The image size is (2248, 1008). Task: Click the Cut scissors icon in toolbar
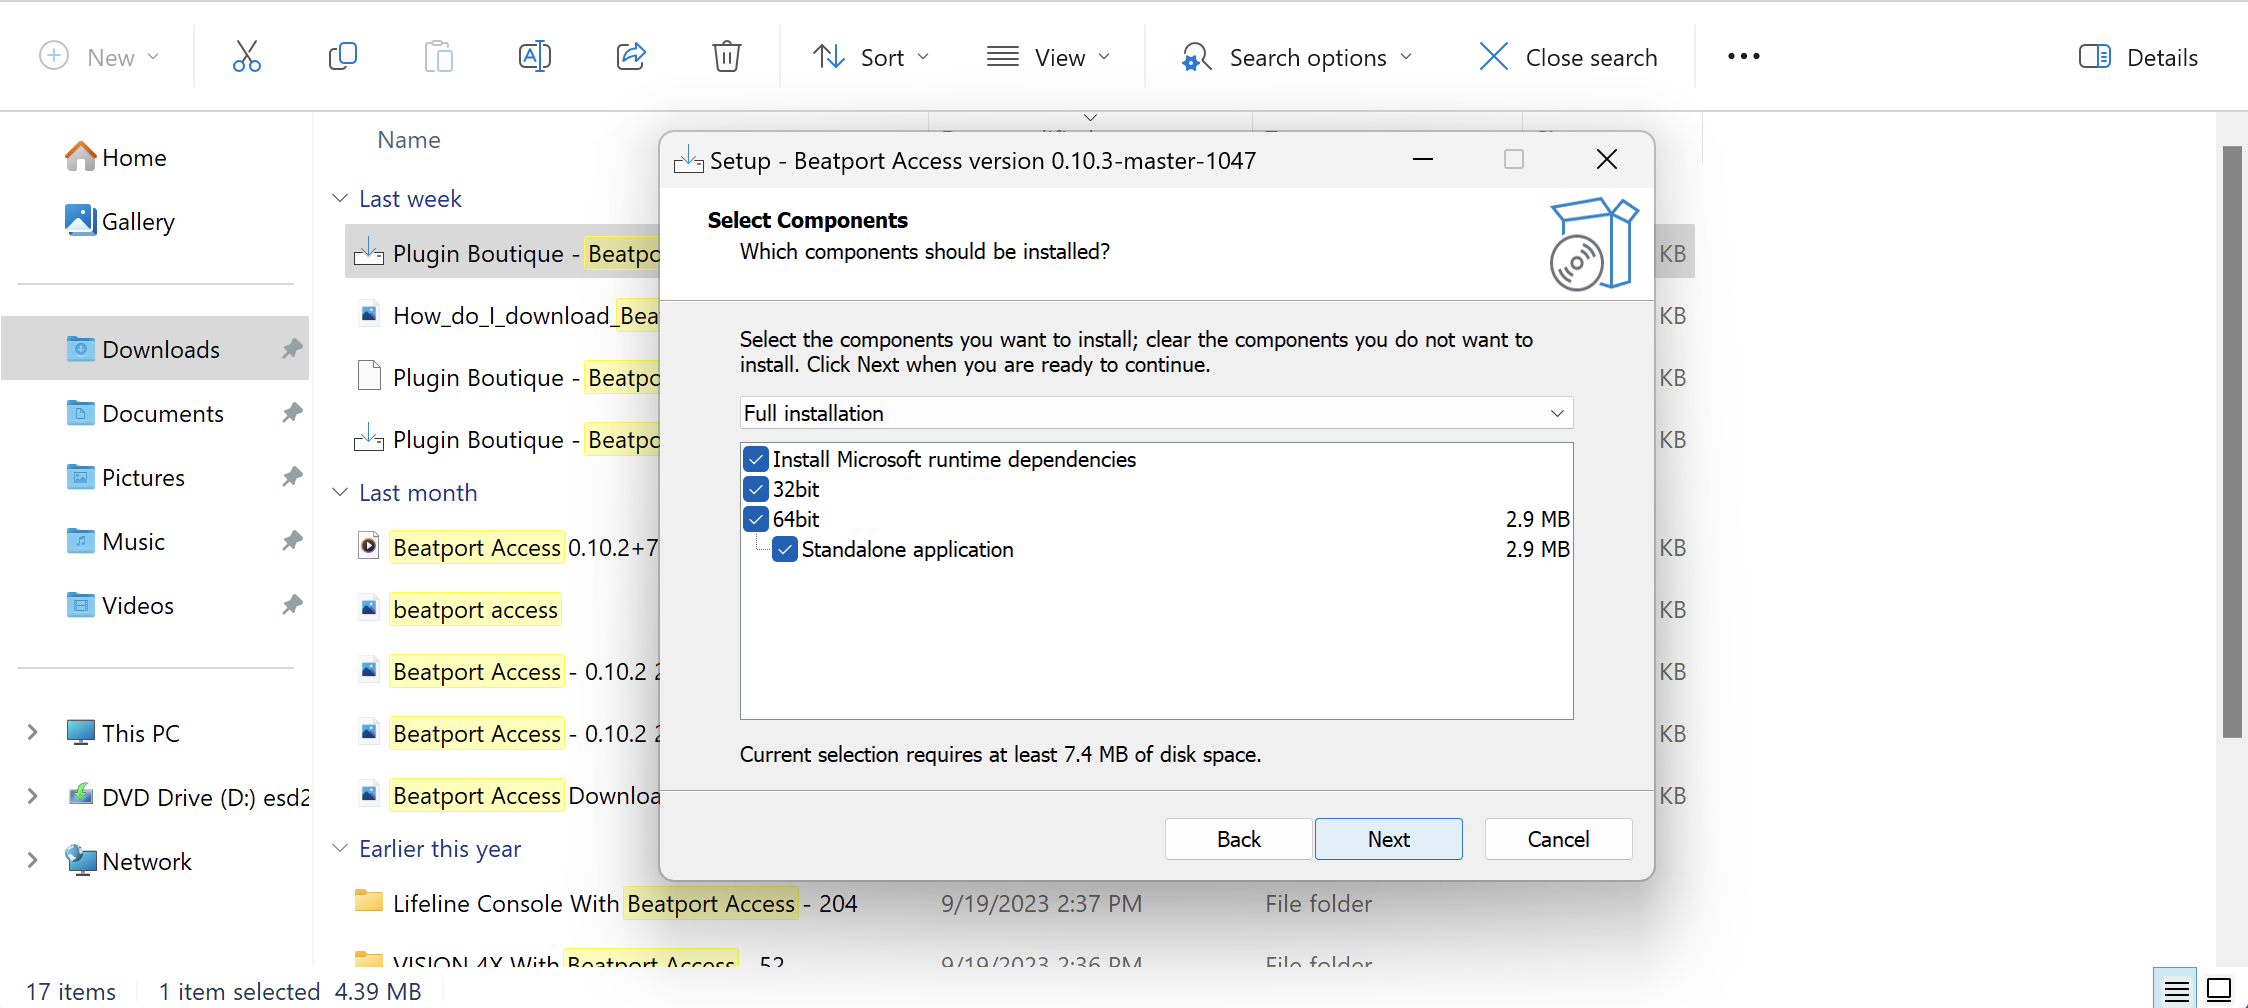(x=246, y=57)
